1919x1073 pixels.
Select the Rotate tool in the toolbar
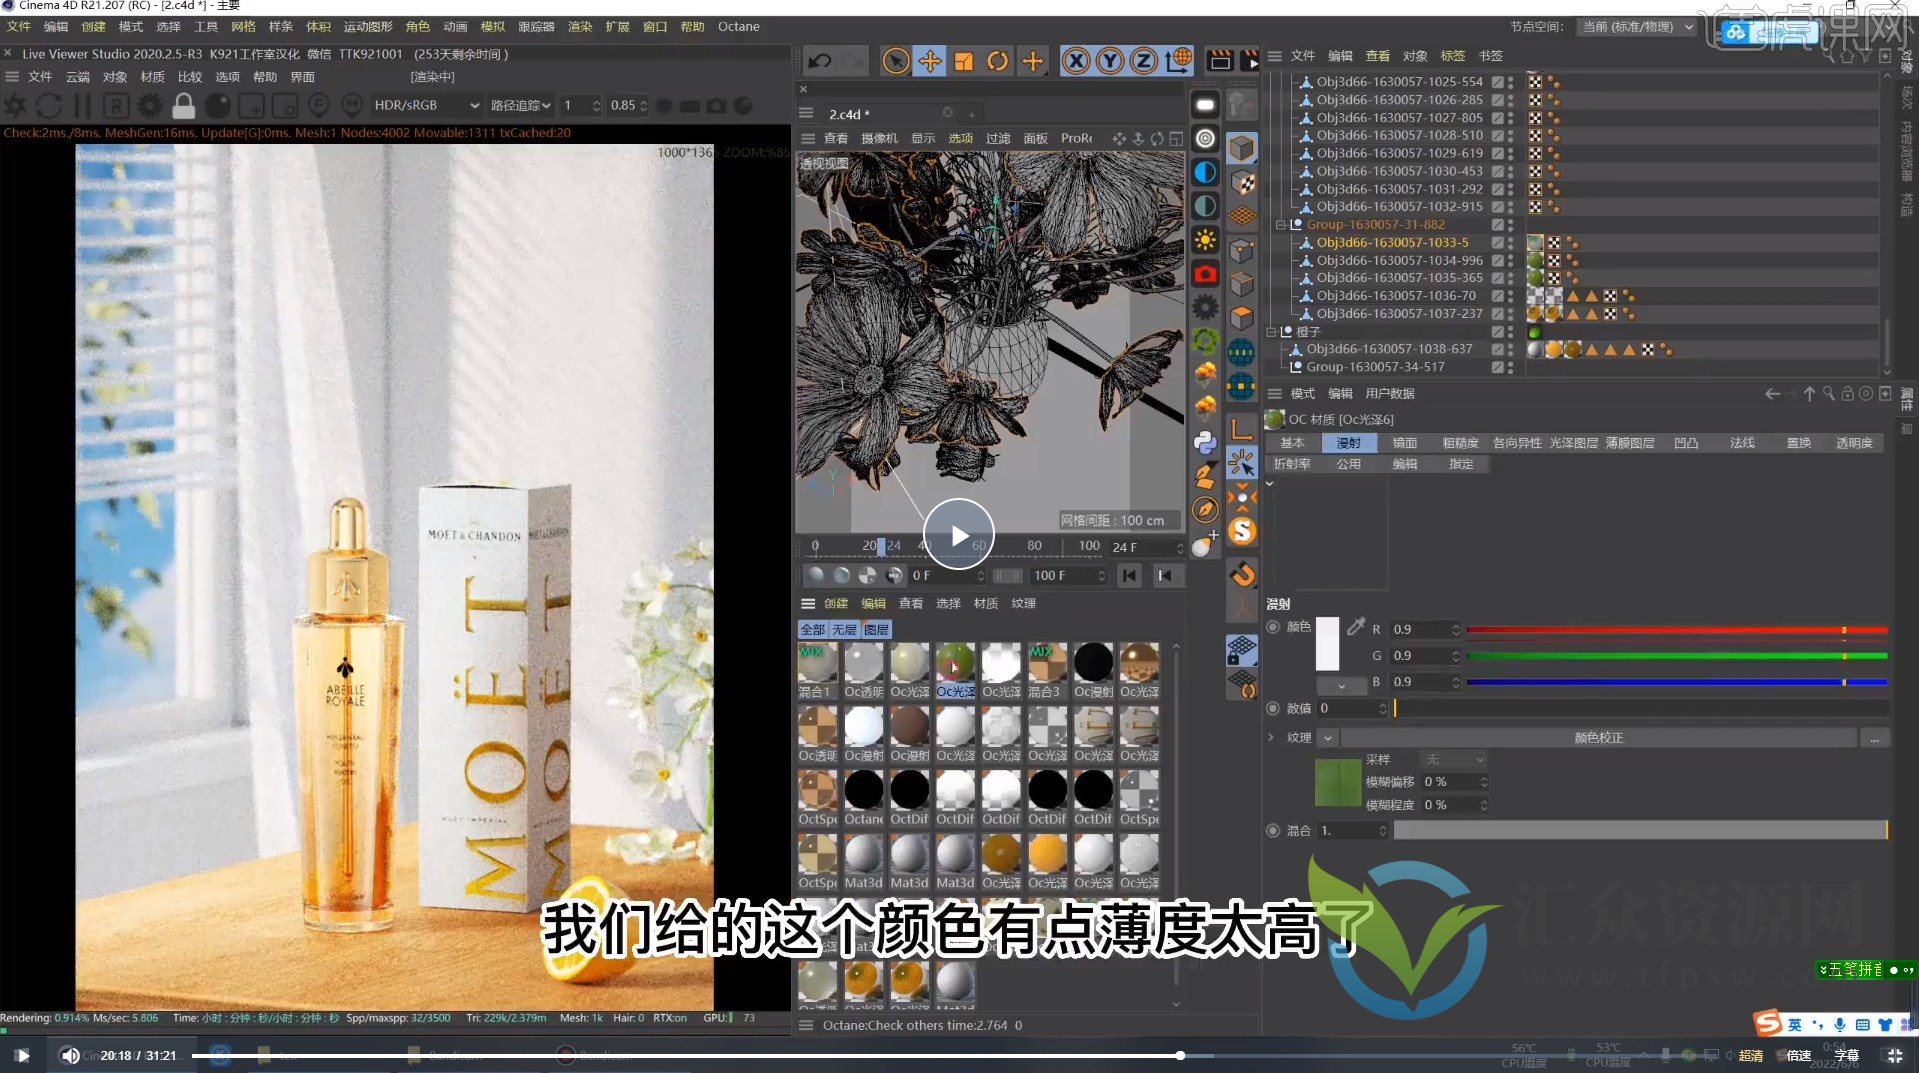point(997,60)
